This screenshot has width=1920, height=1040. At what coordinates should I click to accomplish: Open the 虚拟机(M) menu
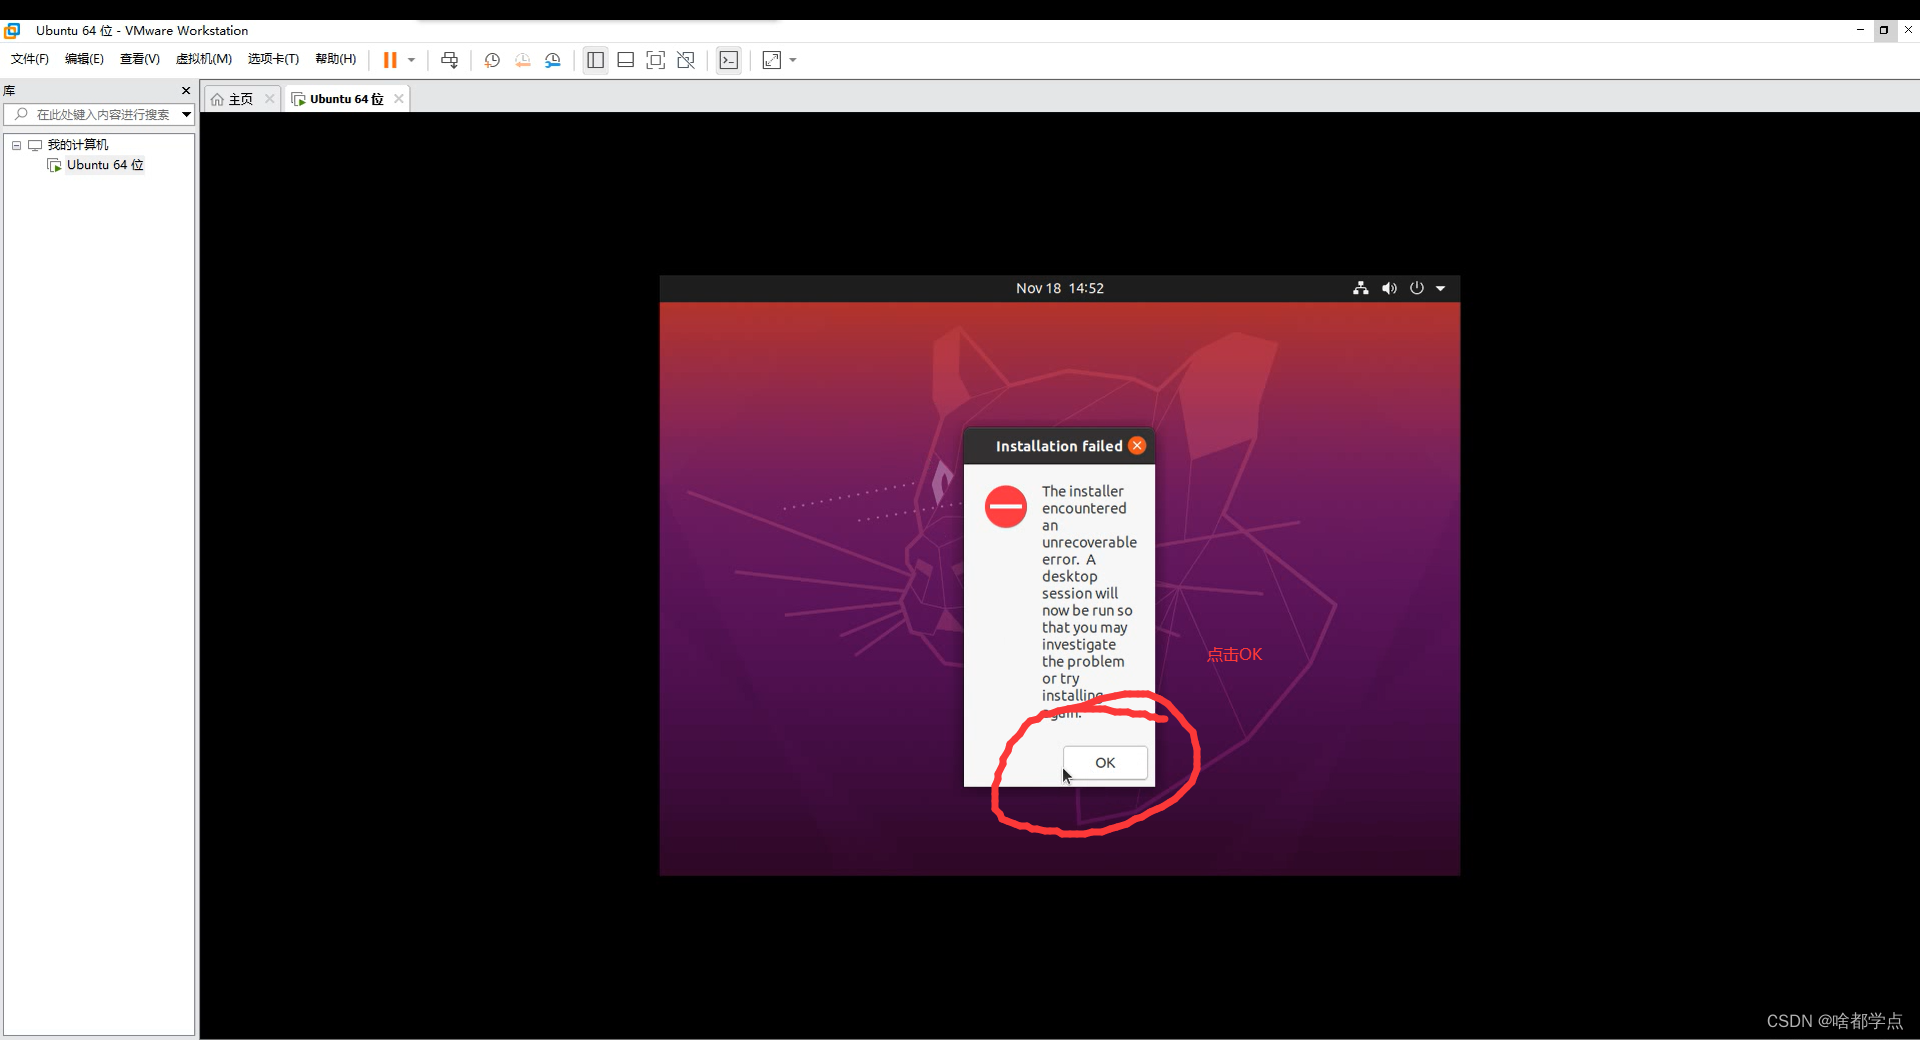(204, 59)
